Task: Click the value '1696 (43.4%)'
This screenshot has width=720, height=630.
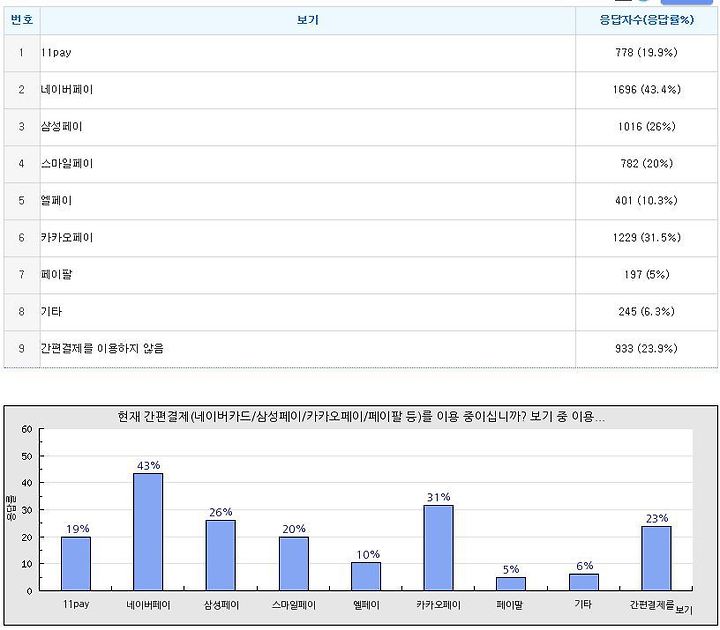Action: click(x=646, y=90)
